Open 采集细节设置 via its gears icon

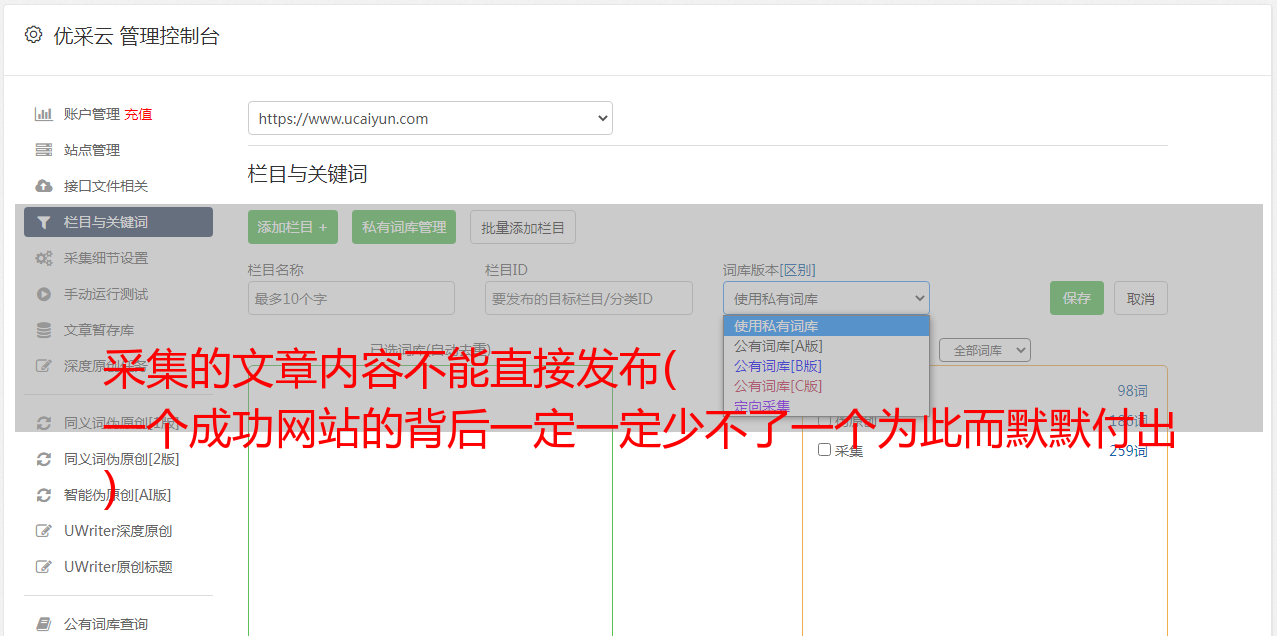coord(43,258)
